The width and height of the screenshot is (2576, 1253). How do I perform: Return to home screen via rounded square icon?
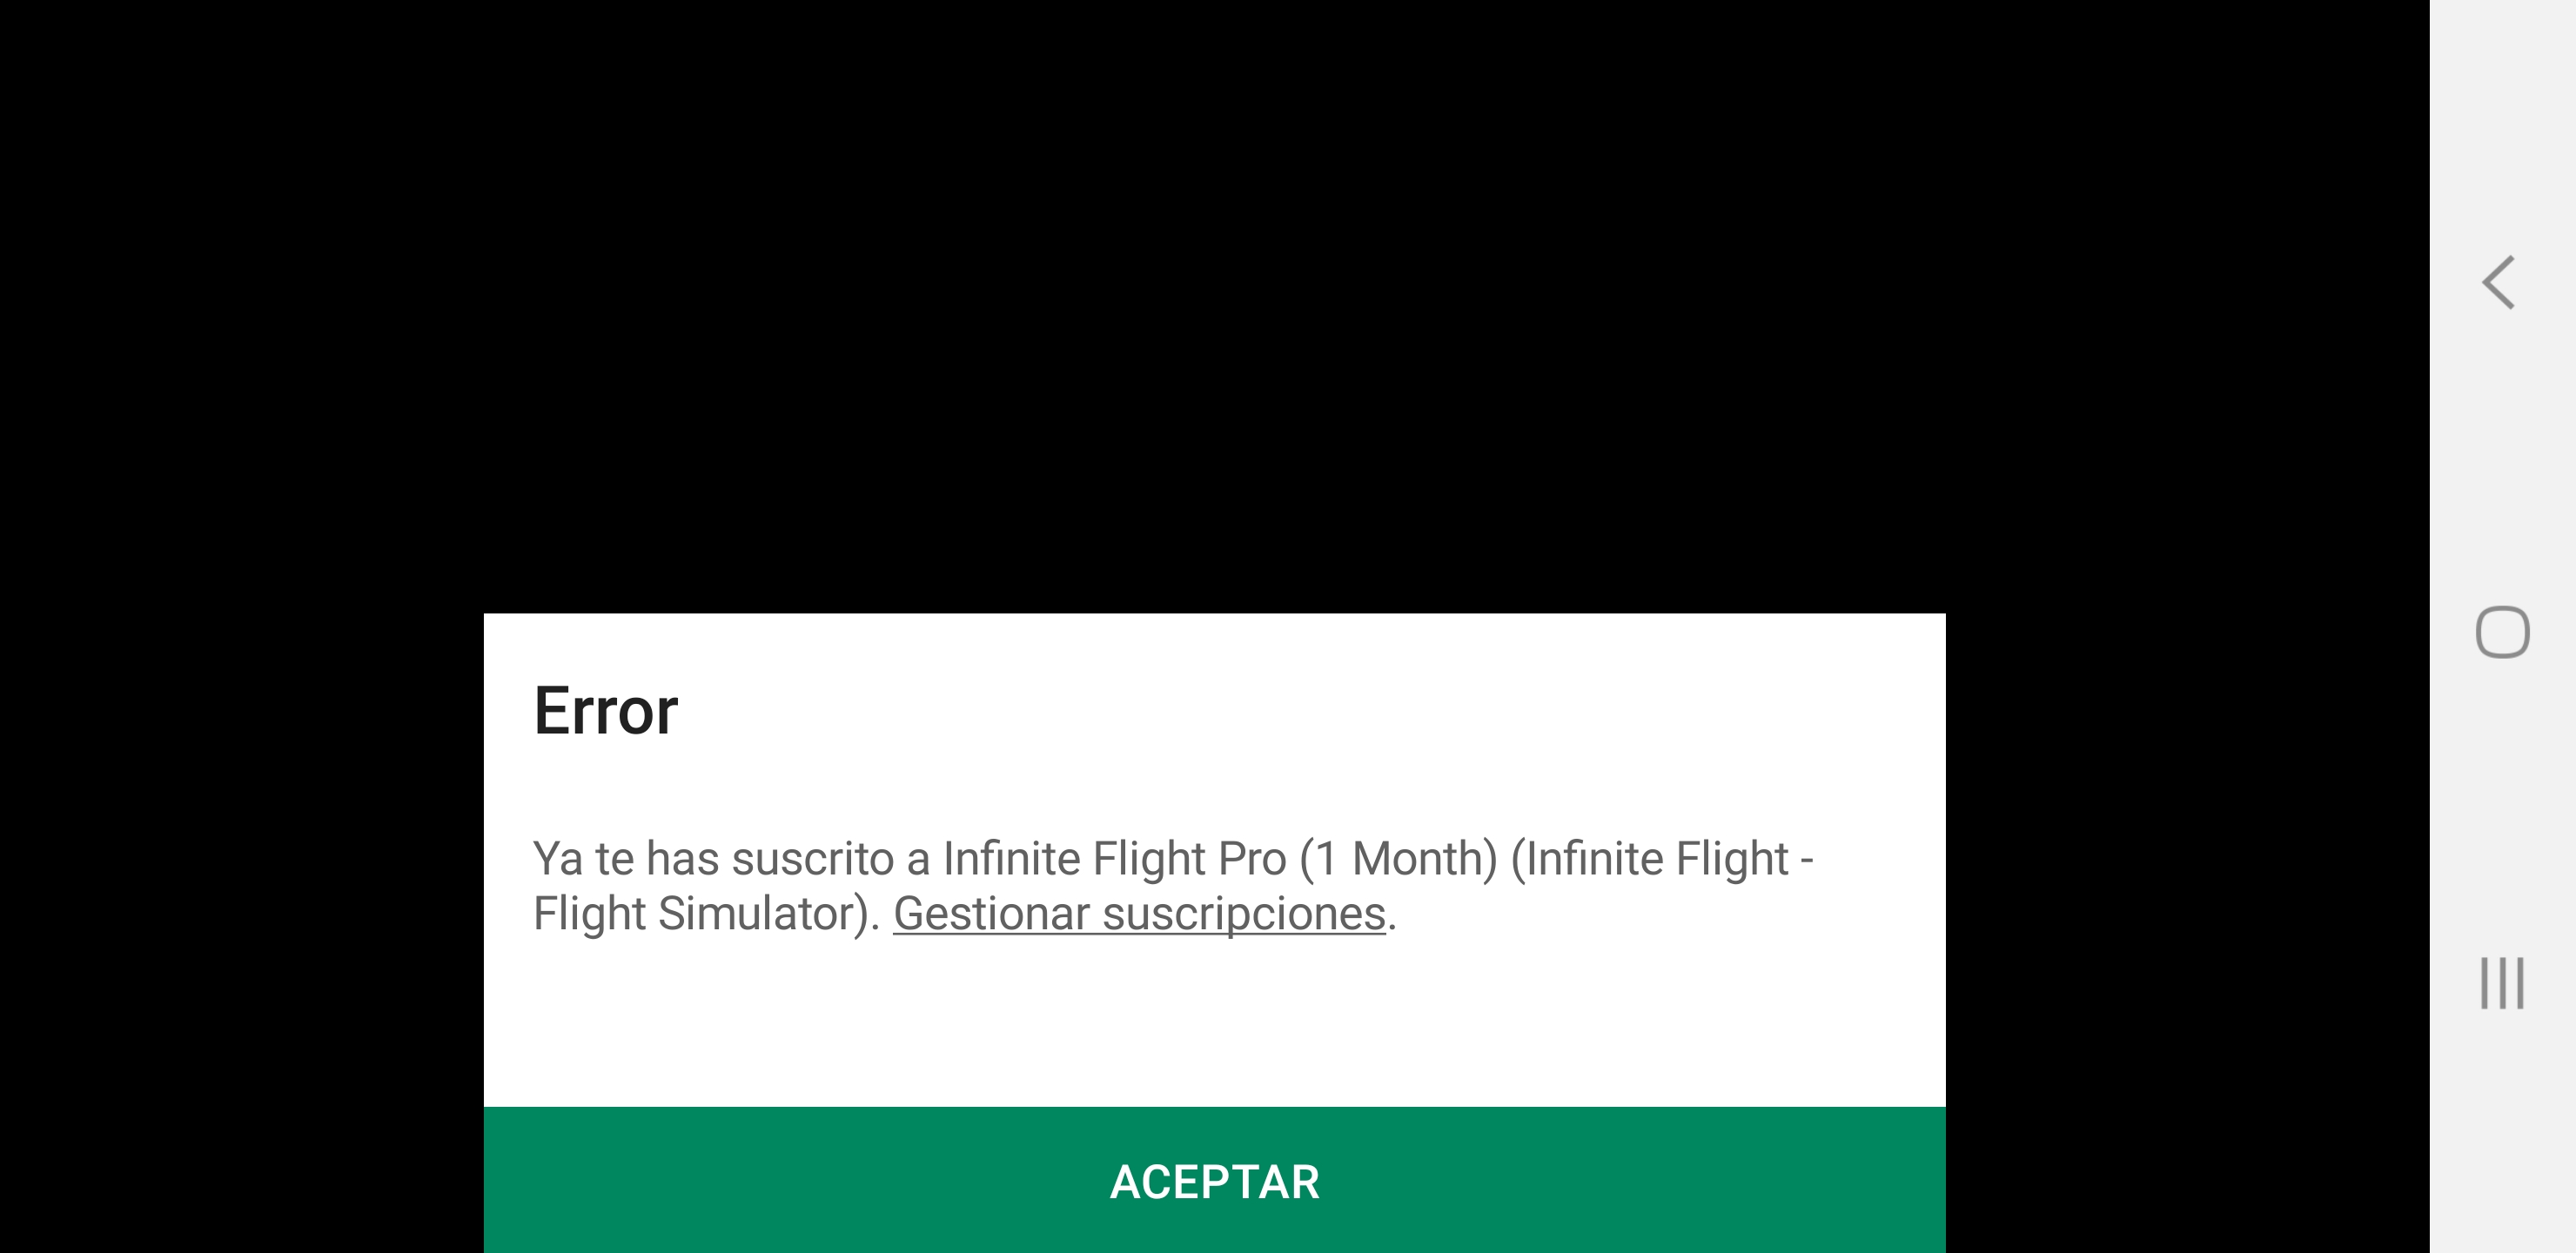coord(2502,632)
